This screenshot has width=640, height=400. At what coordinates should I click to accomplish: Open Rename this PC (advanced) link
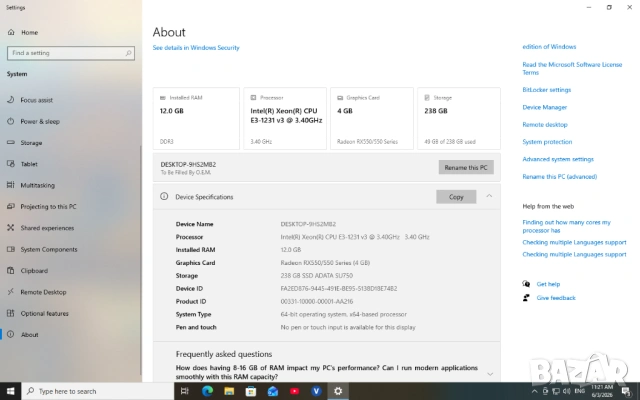coord(560,176)
